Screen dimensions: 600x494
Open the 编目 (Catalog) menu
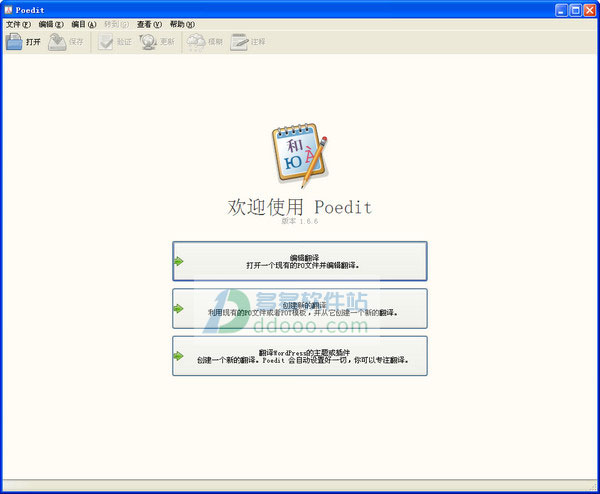click(x=84, y=24)
